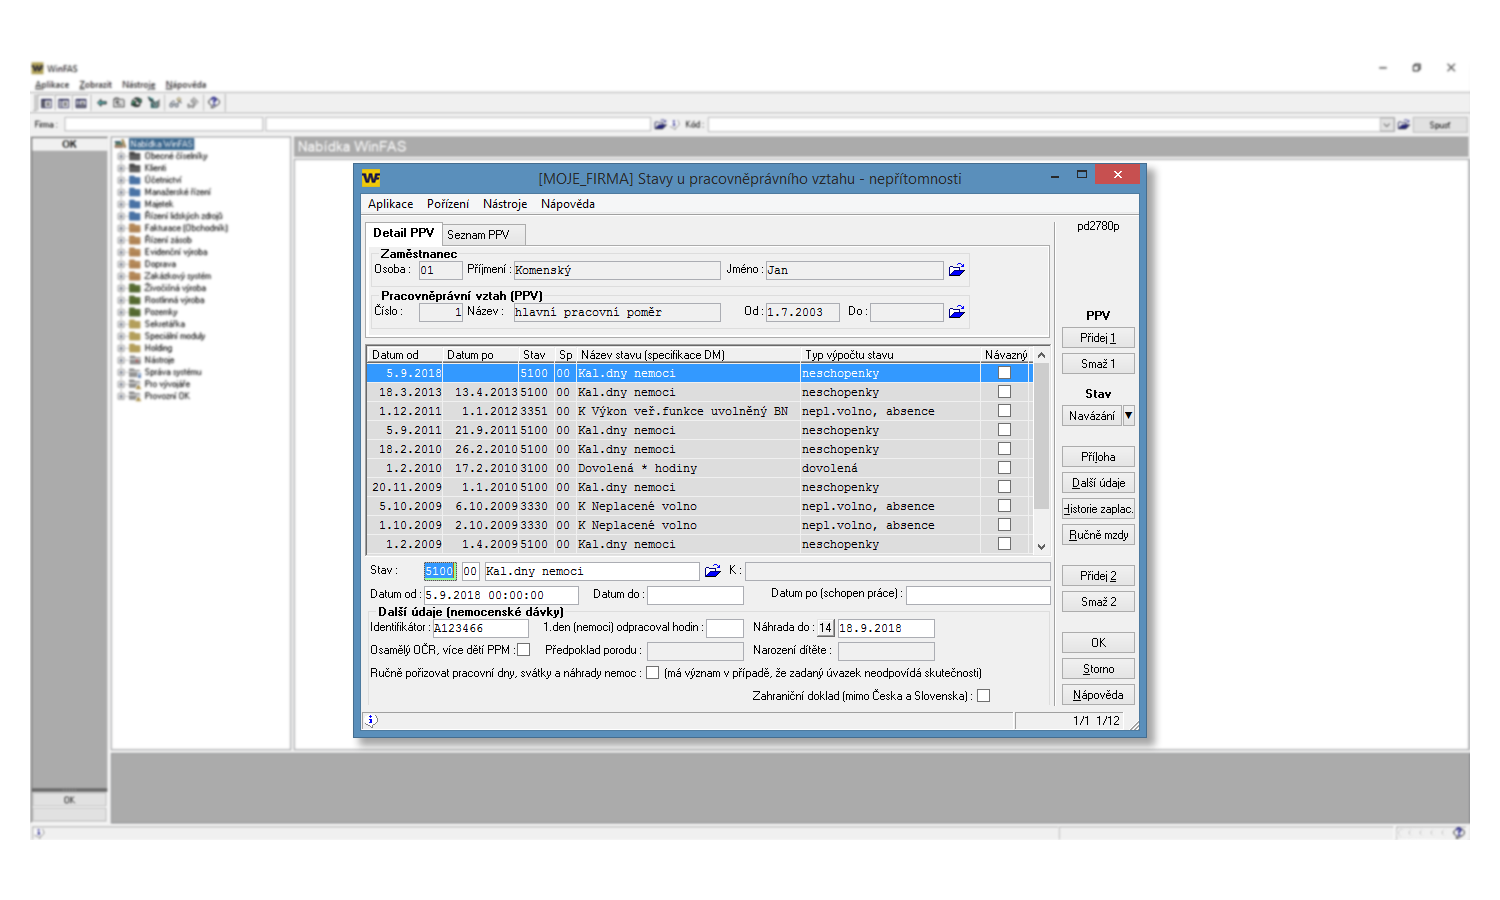The image size is (1500, 900).
Task: Switch to the Seznam PPV tab
Action: 478,234
